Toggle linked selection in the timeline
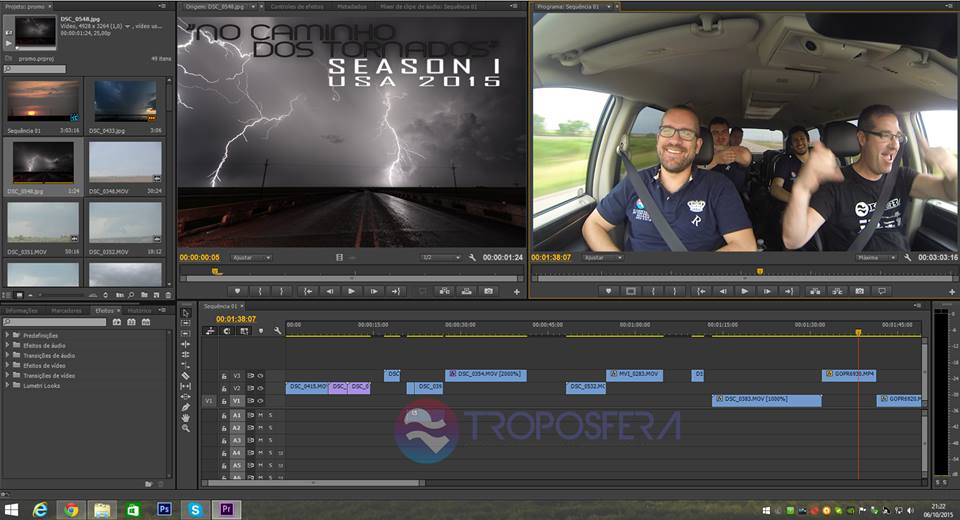 [244, 331]
